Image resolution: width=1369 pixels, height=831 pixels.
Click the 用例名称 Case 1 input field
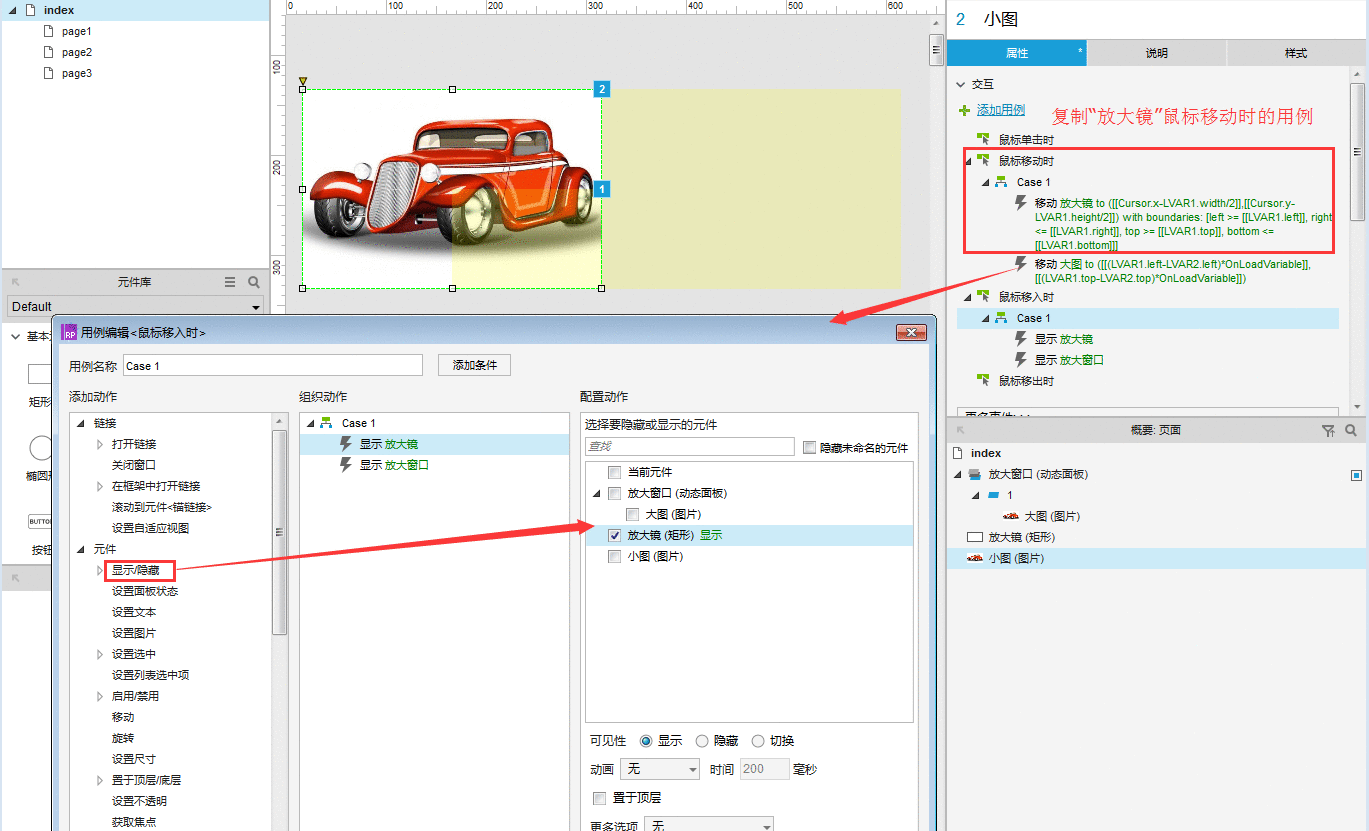pos(273,366)
